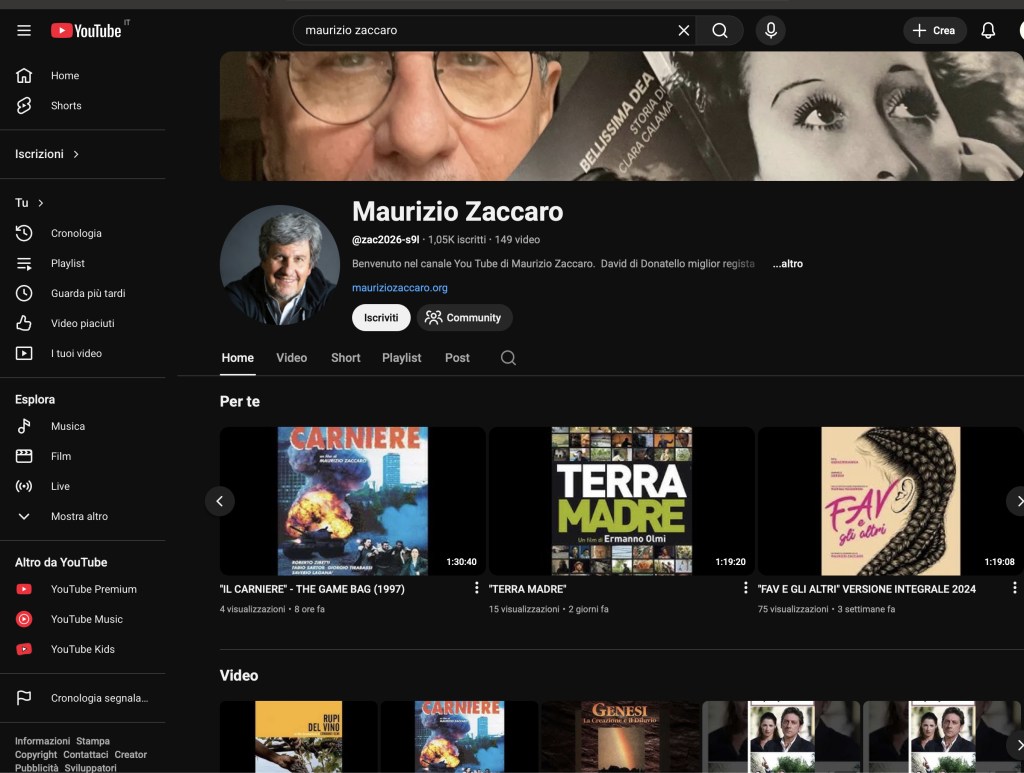This screenshot has width=1024, height=773.
Task: Click the Crea button
Action: 934,31
